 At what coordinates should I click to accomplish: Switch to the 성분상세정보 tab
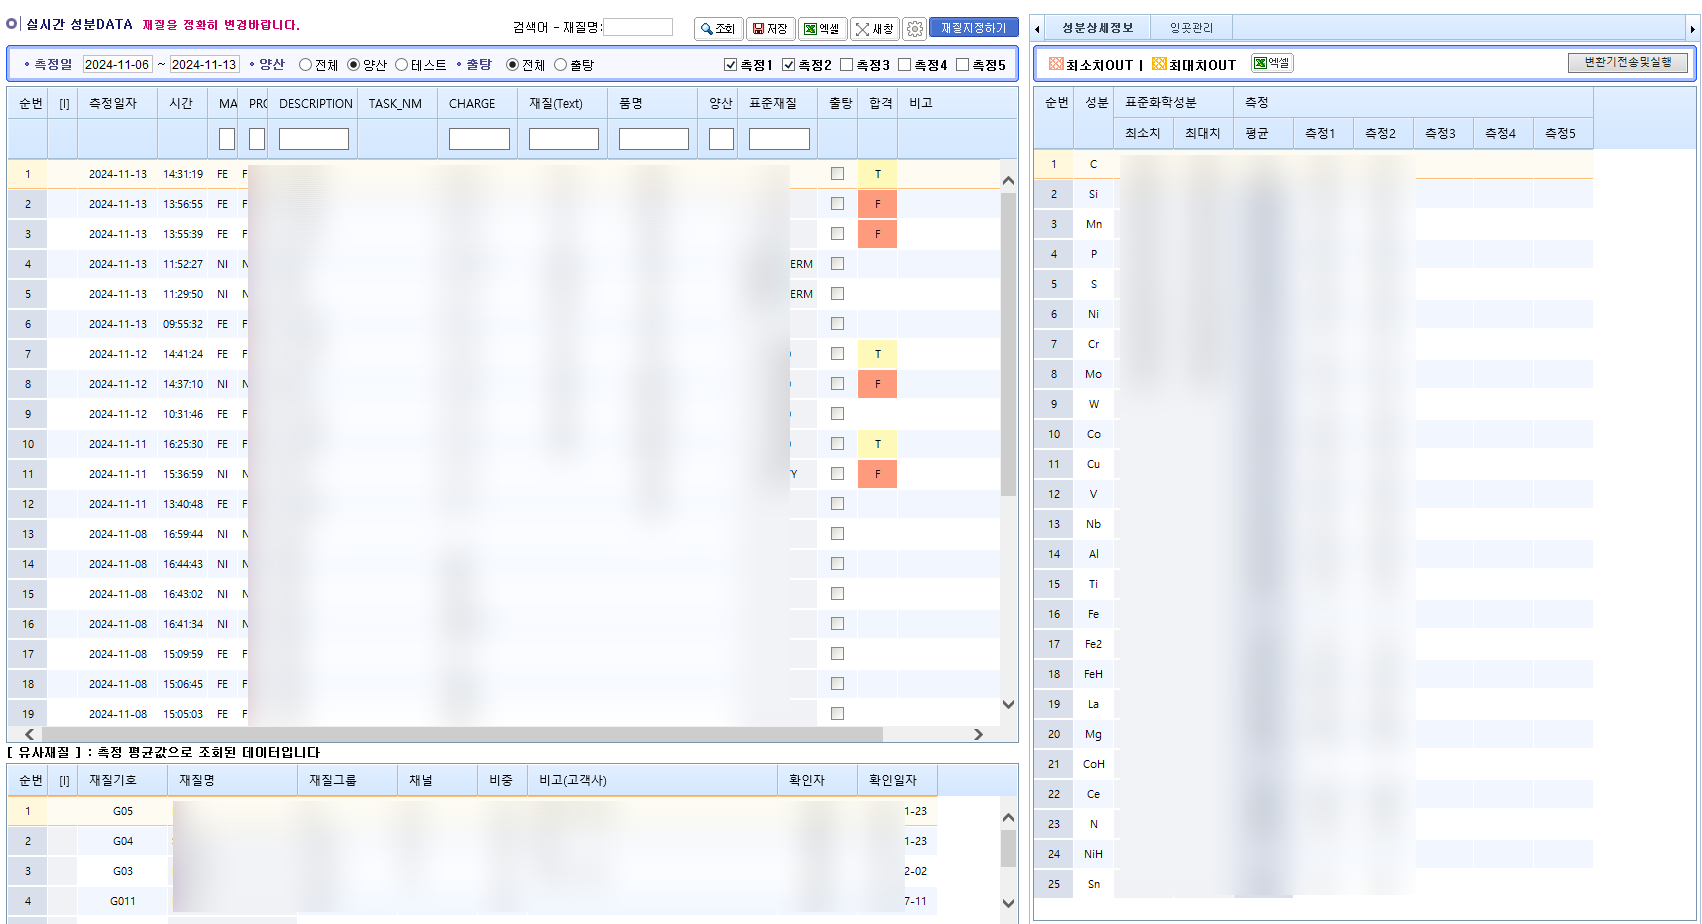click(x=1097, y=28)
